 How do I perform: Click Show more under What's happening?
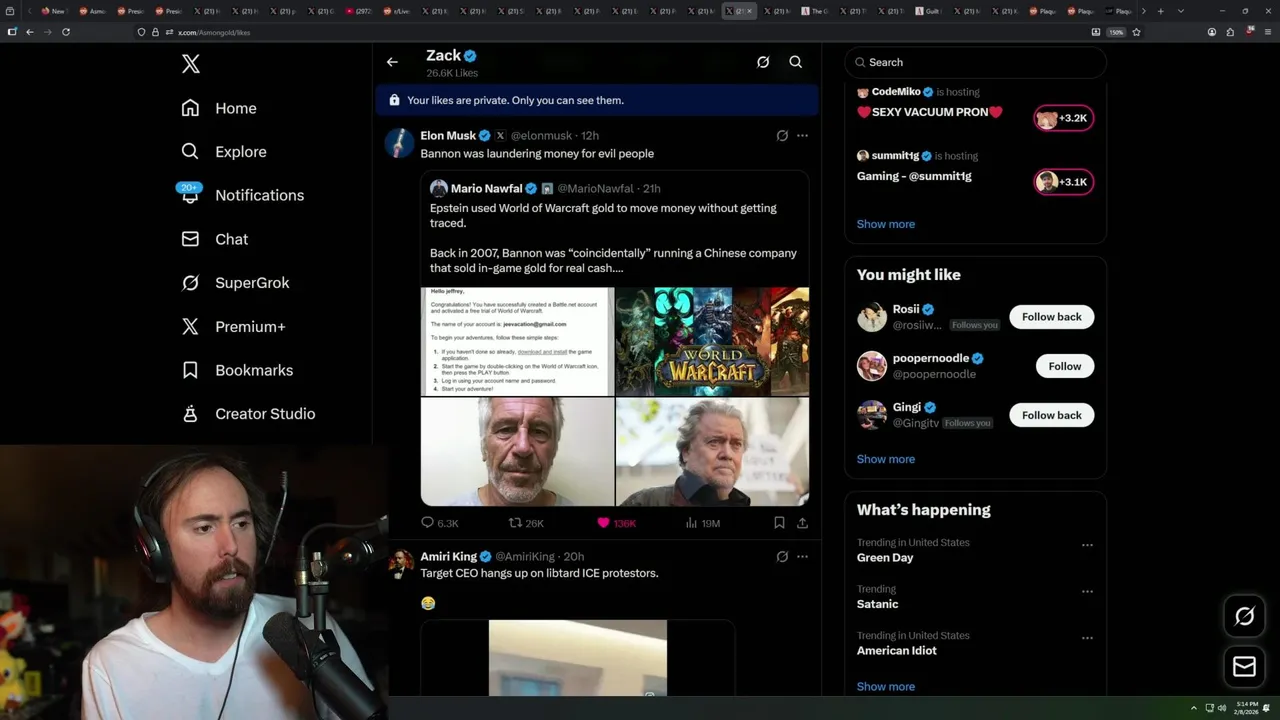pos(885,687)
